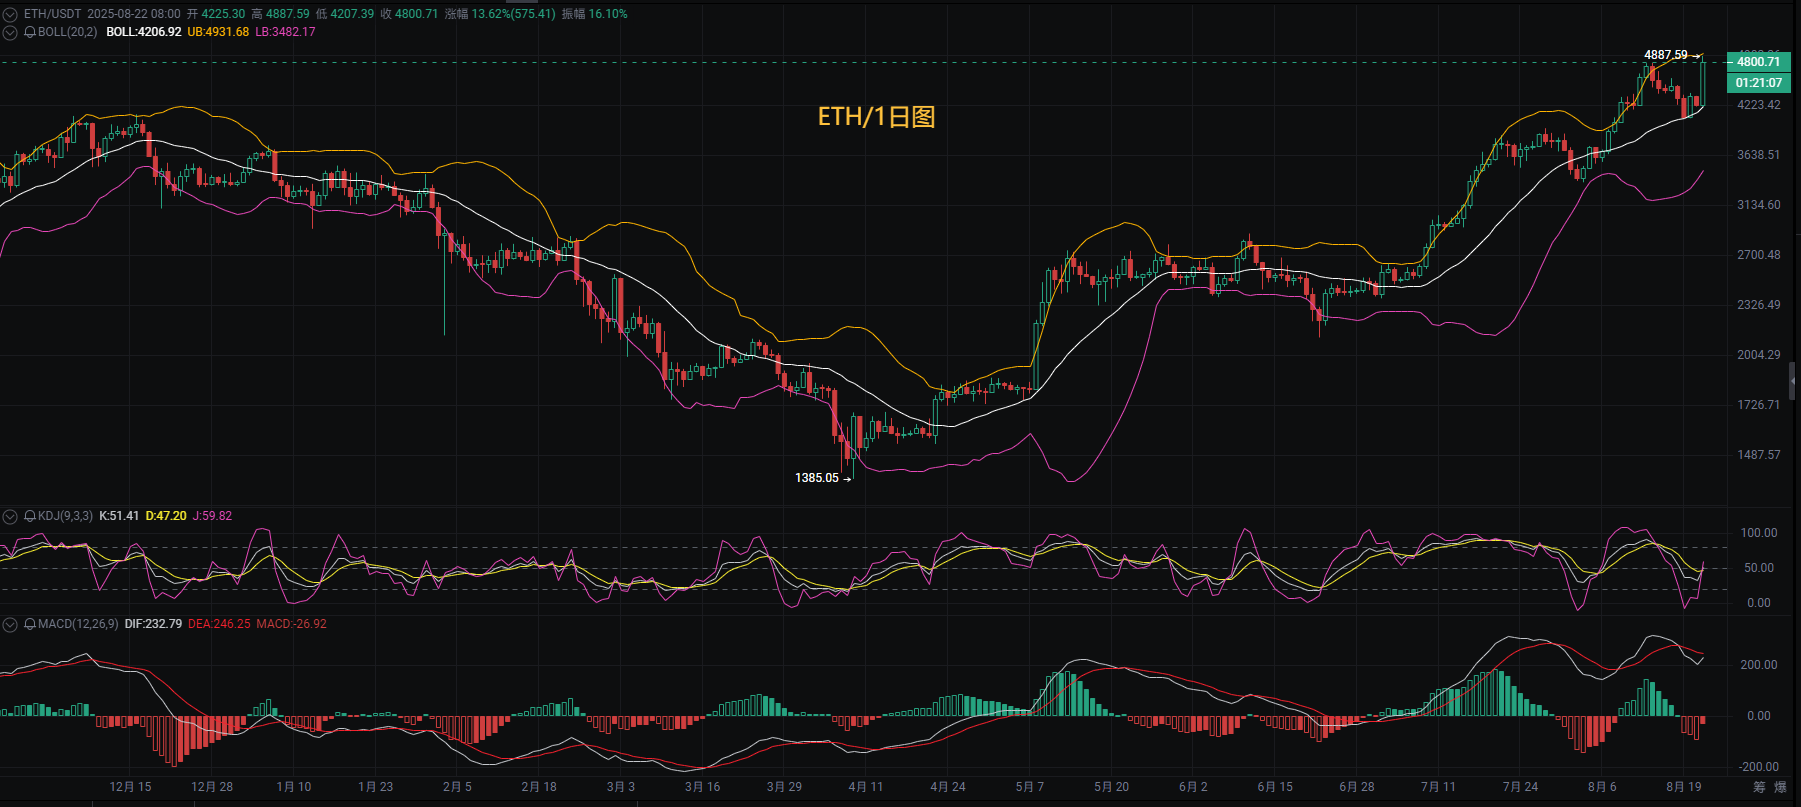
Task: Click the 6月 15 date label
Action: tap(1275, 787)
